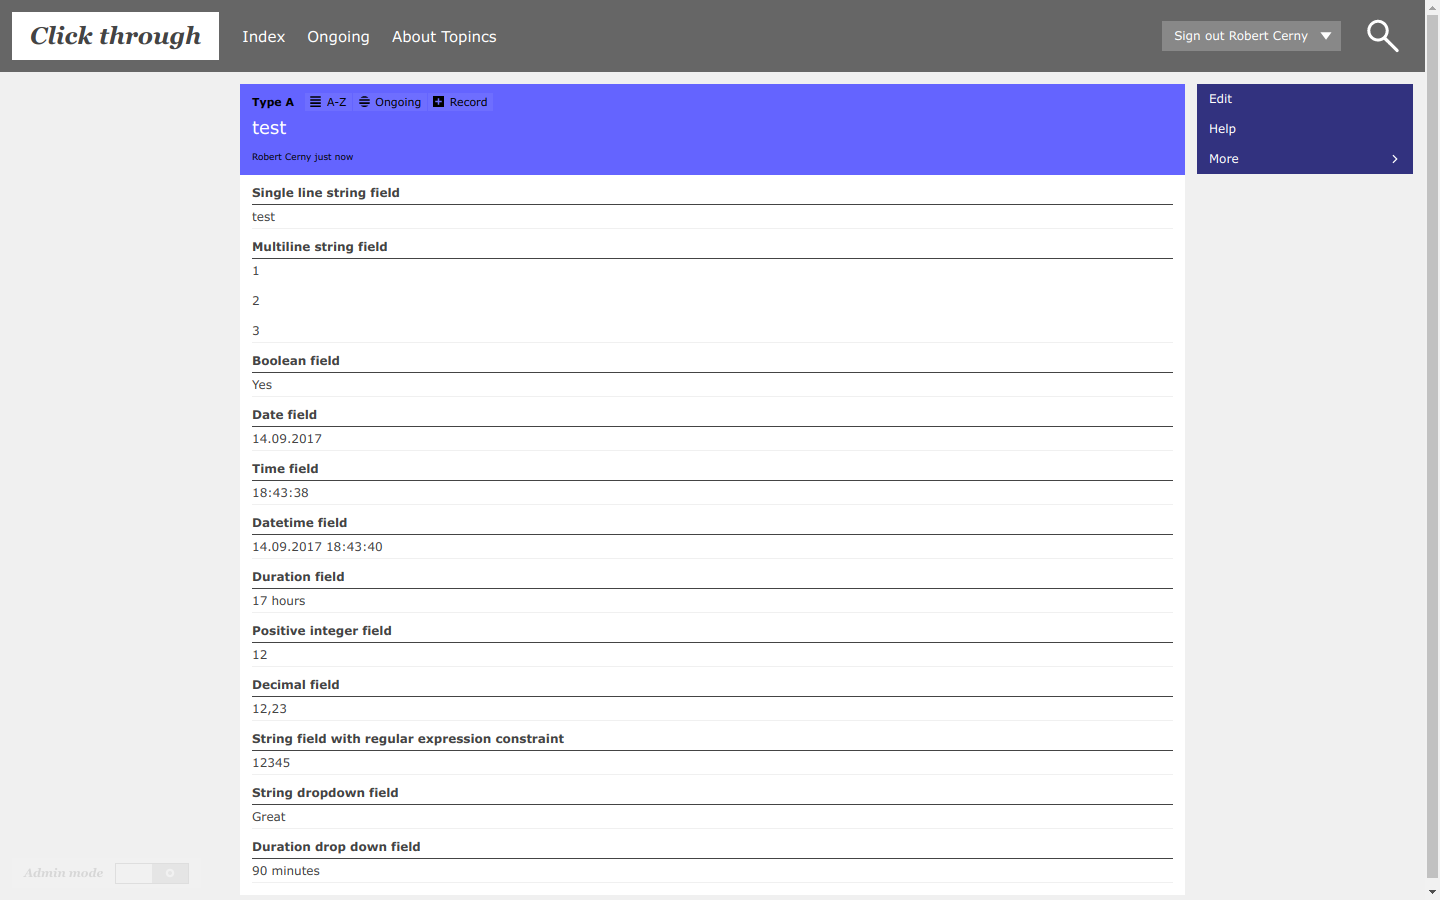
Task: Open About Topincs in the top navigation
Action: pos(444,37)
